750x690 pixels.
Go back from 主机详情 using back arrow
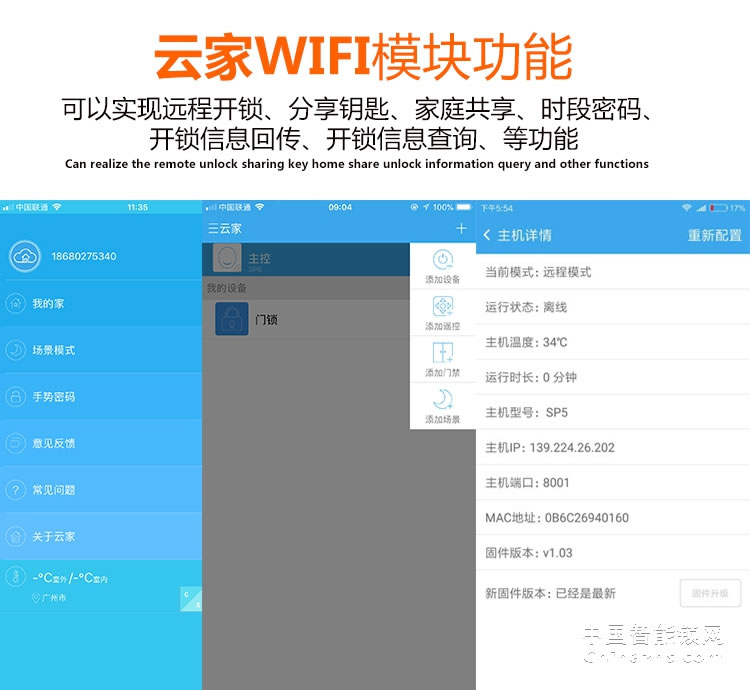pos(486,235)
